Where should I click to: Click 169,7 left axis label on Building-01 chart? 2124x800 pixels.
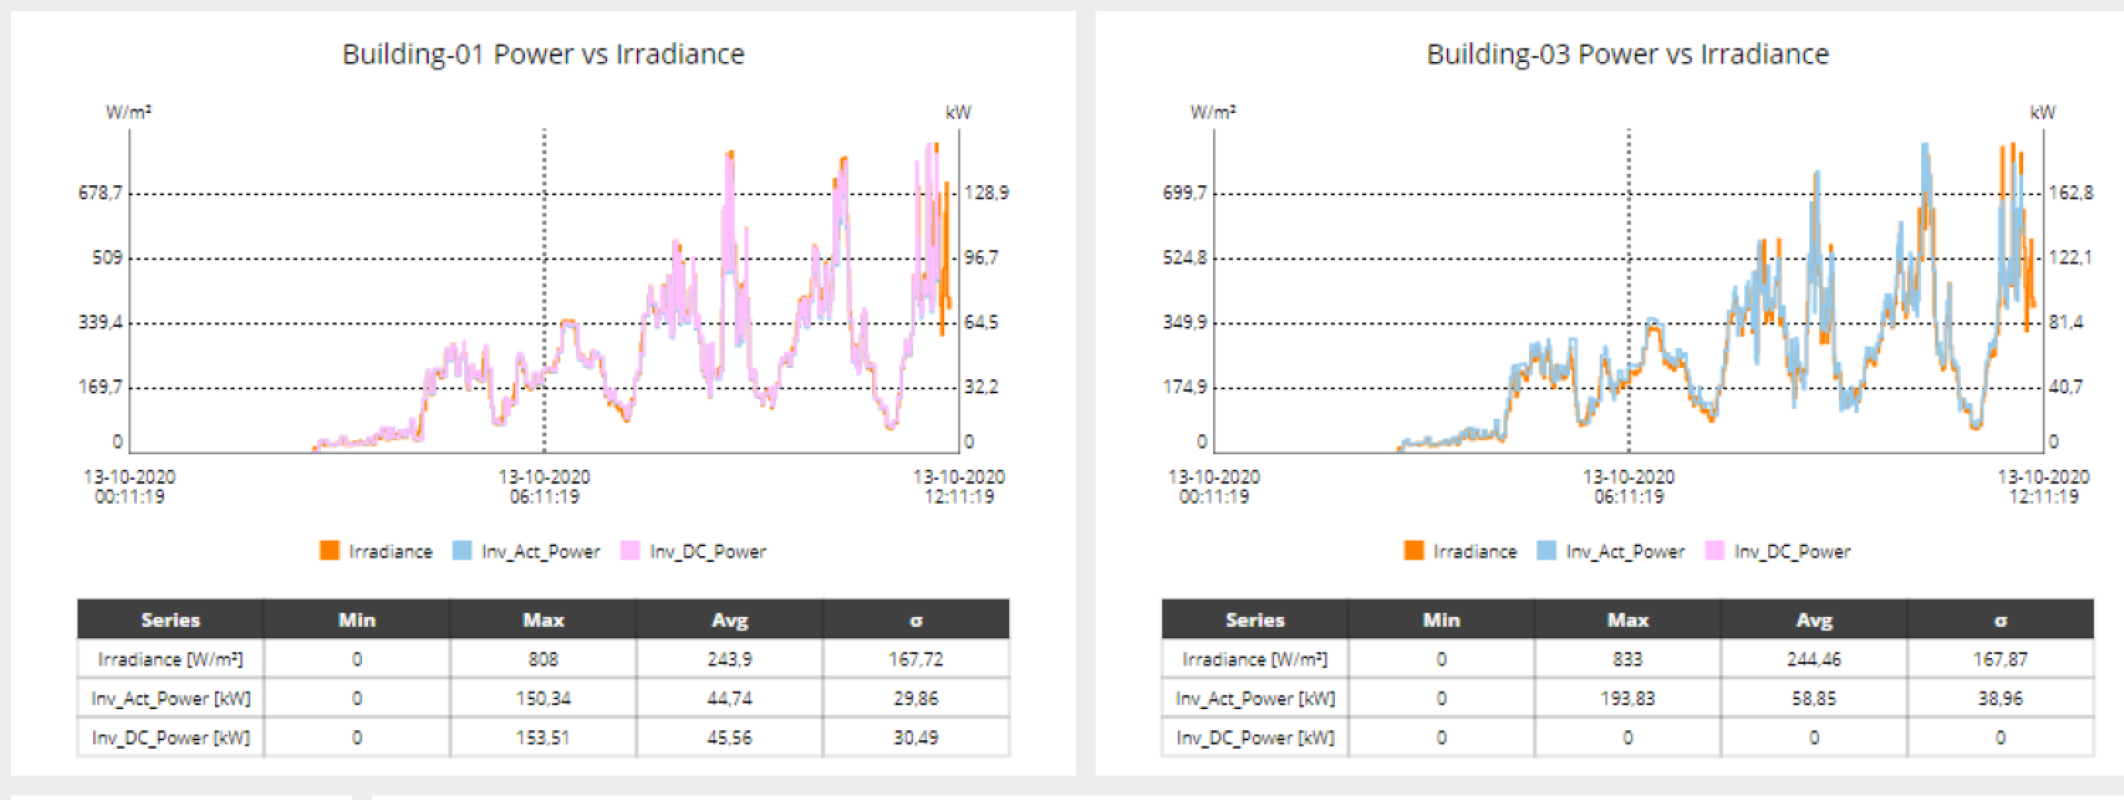tap(100, 386)
